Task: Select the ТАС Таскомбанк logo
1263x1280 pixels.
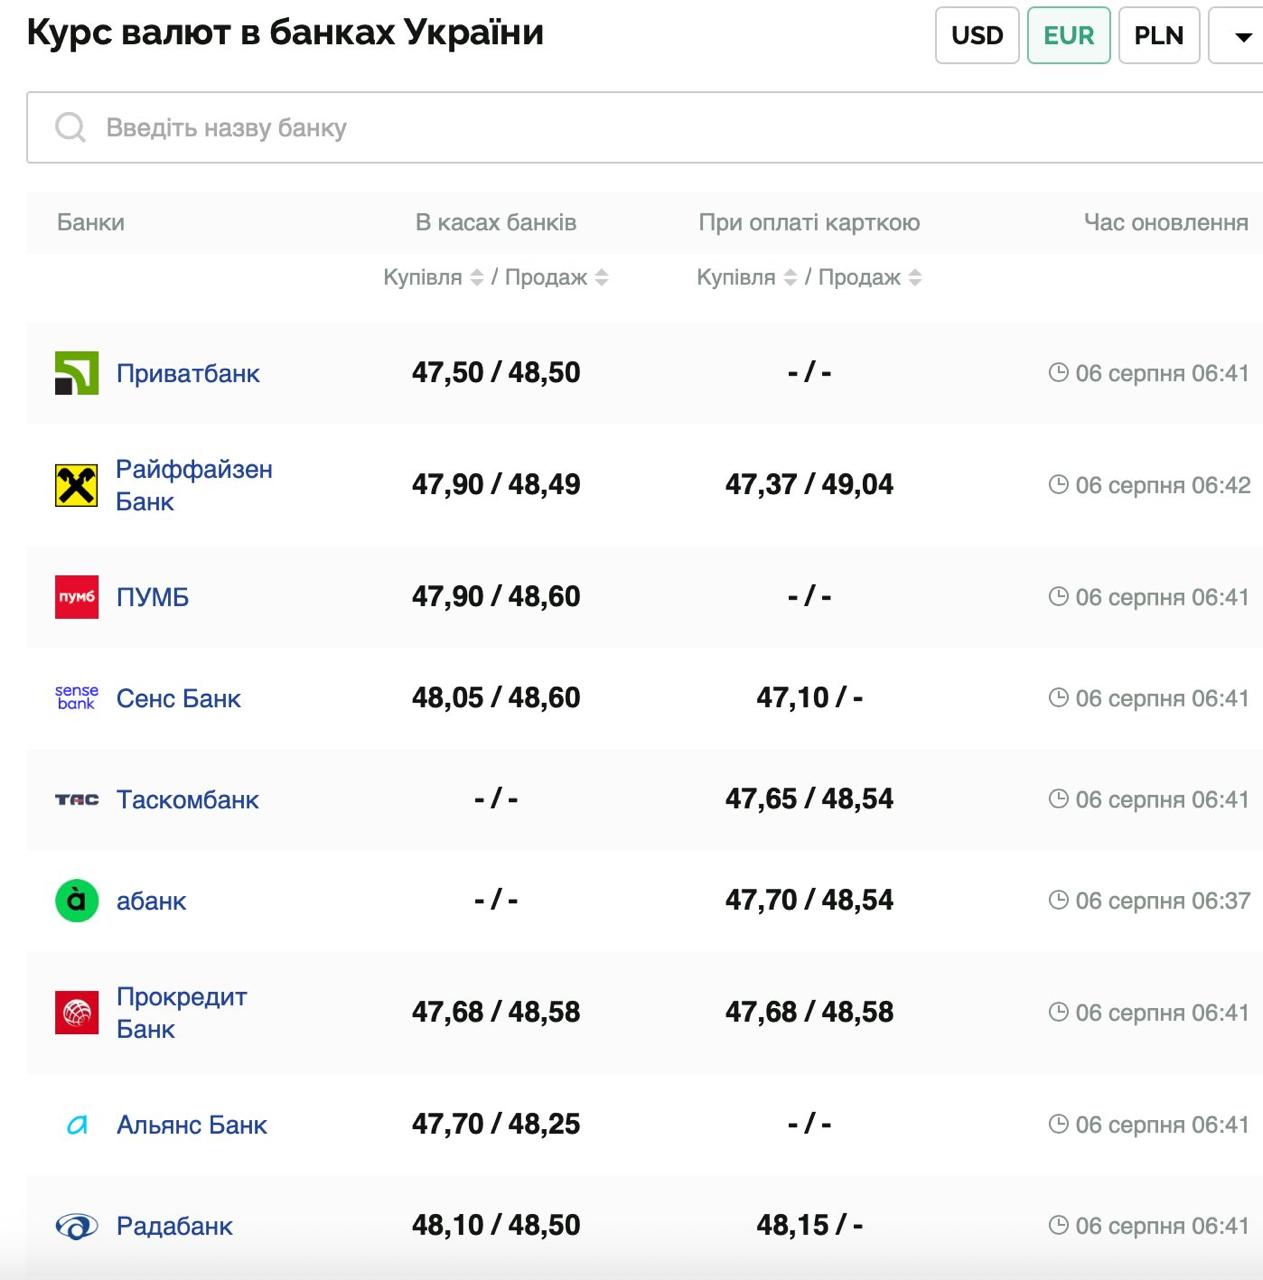Action: pos(75,799)
